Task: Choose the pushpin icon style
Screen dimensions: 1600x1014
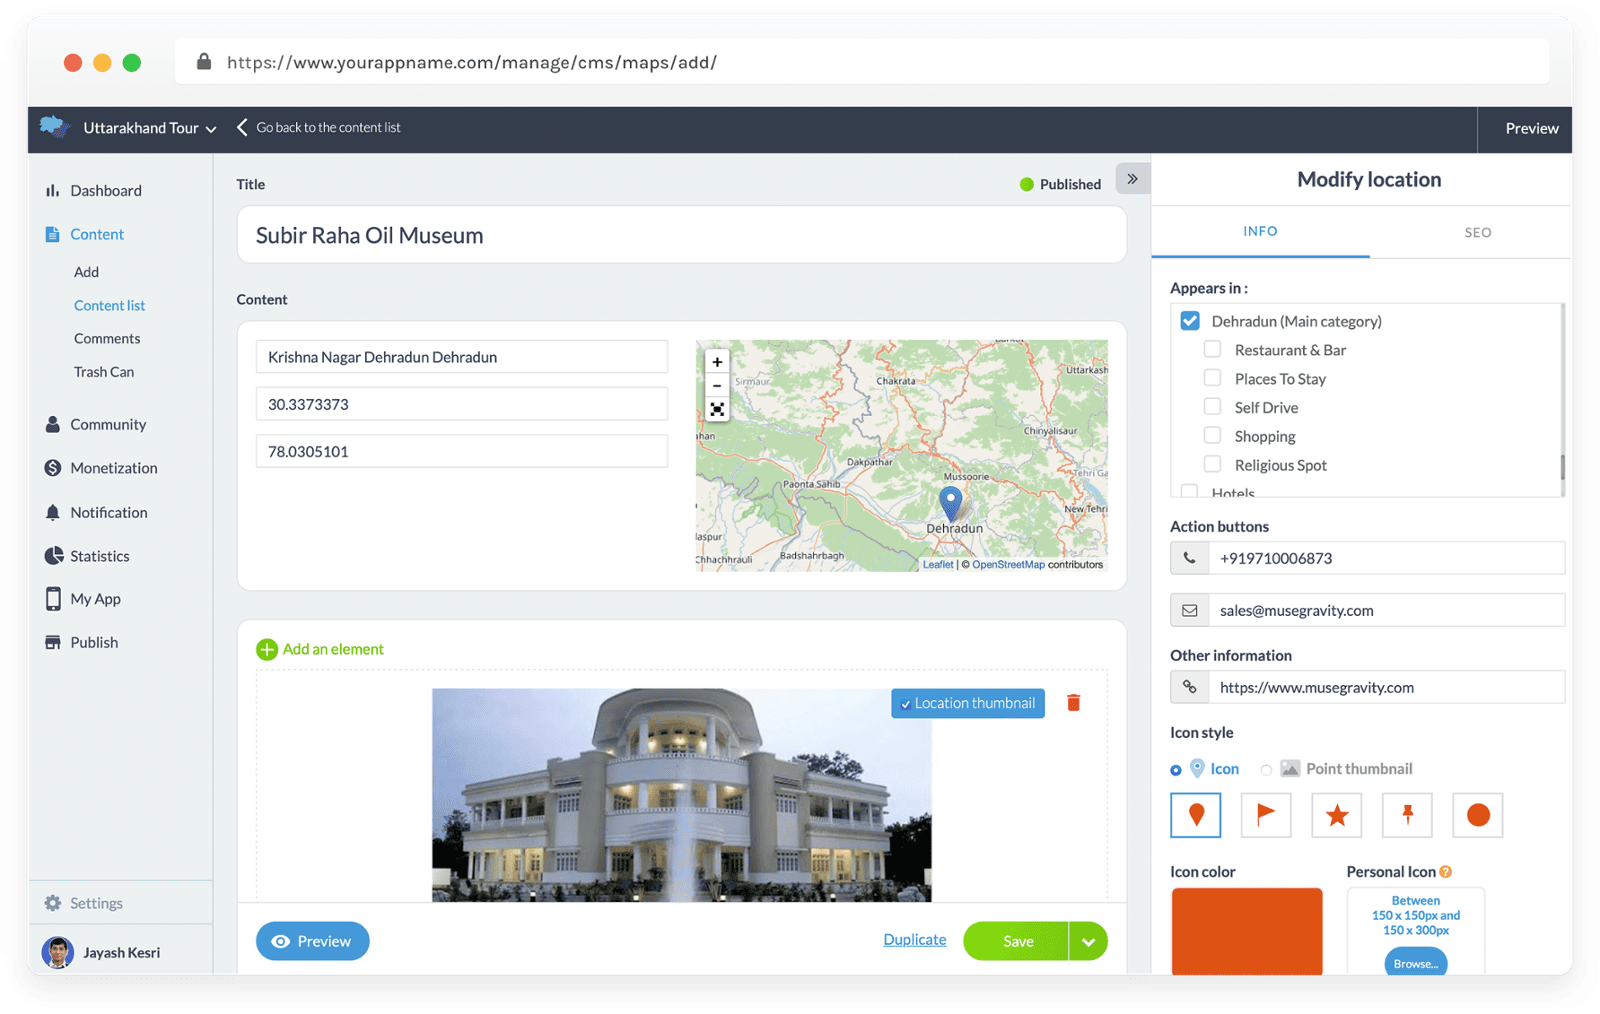Action: [x=1407, y=815]
